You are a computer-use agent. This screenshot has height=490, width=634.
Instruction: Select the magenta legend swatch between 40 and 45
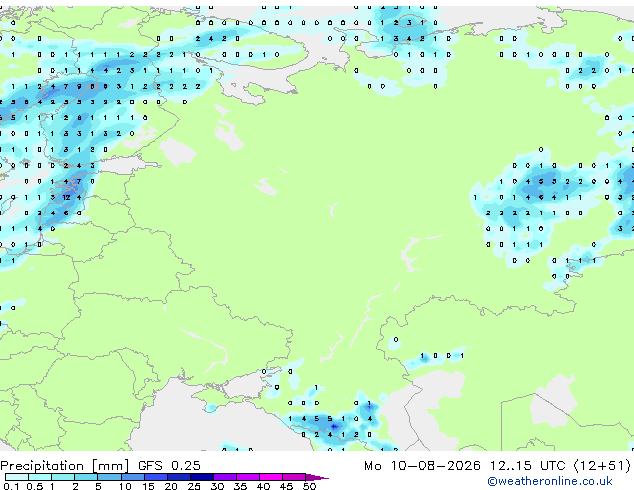coord(271,477)
